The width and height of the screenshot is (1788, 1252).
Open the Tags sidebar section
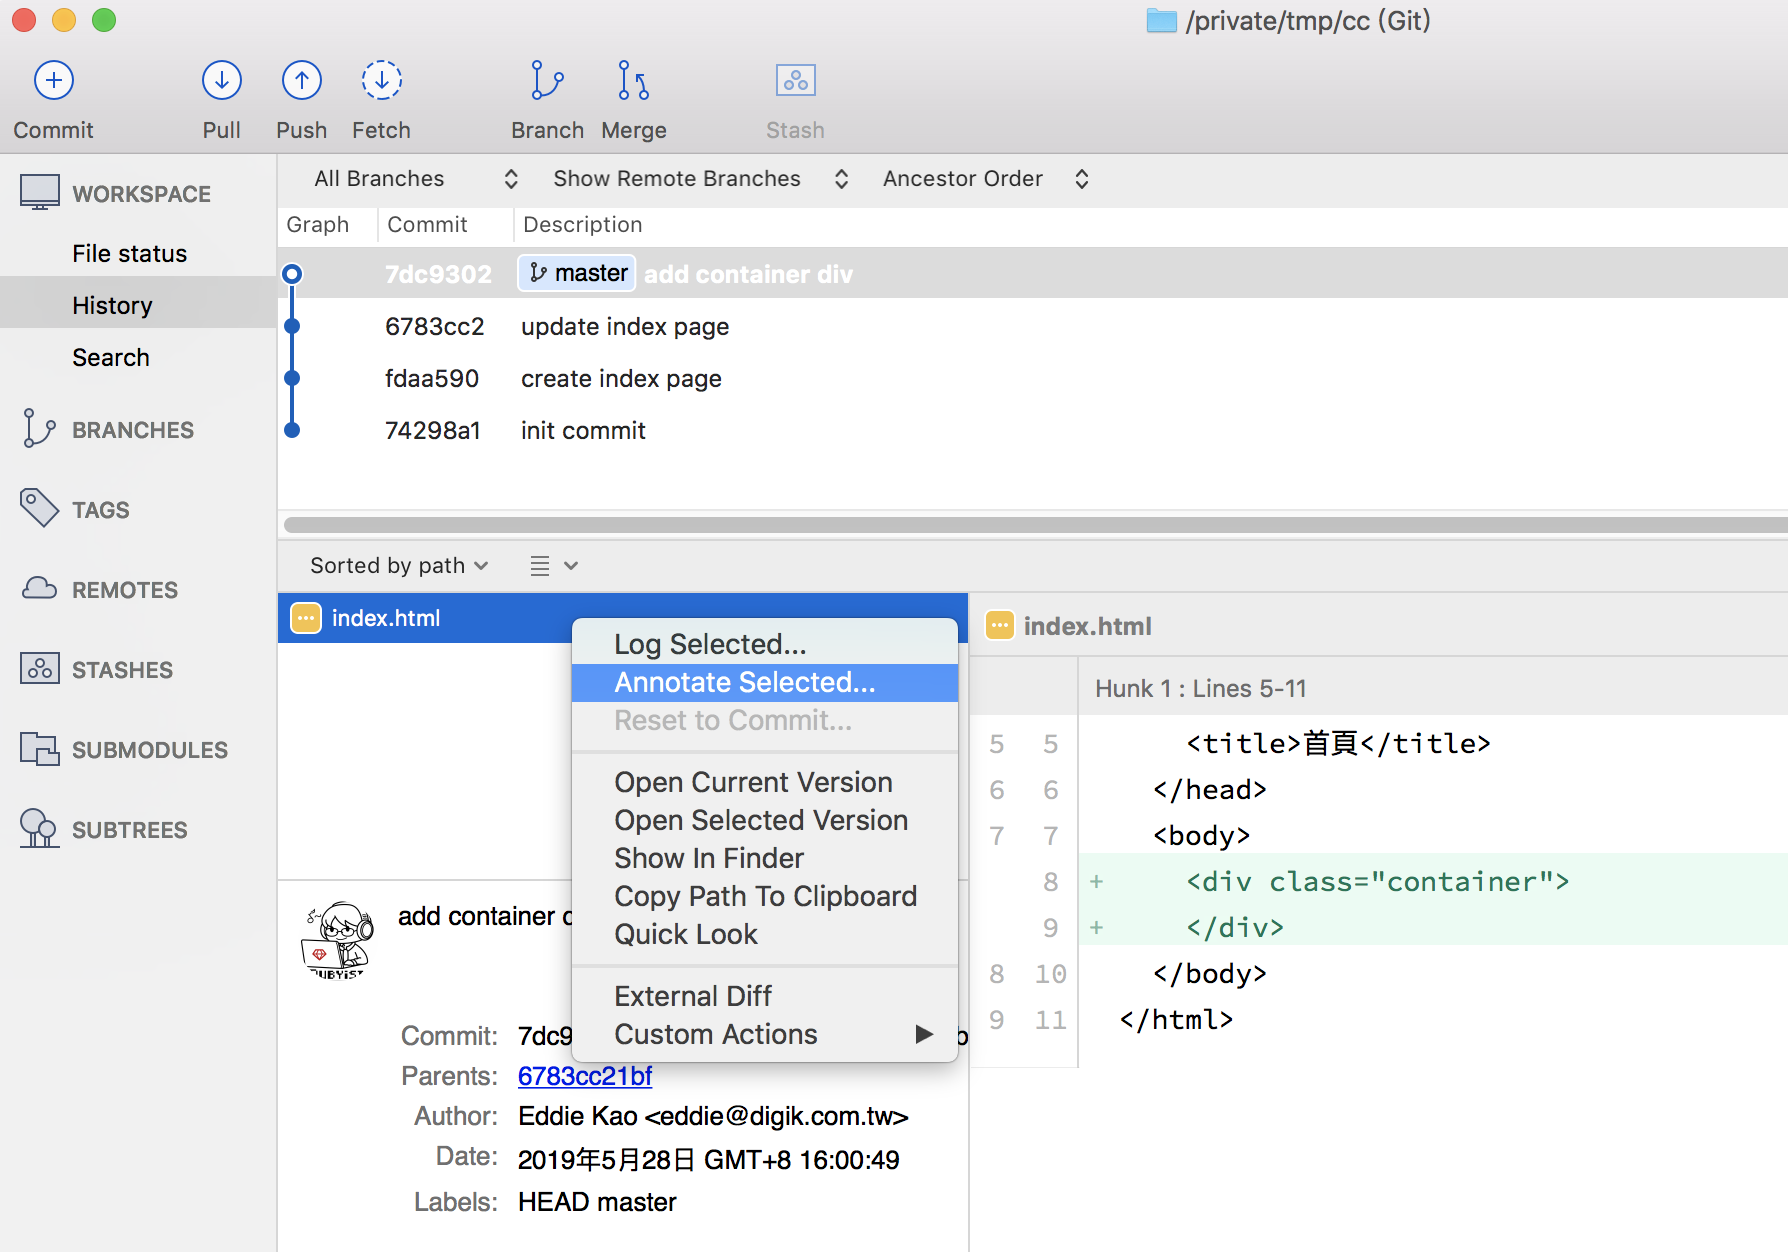[x=100, y=510]
